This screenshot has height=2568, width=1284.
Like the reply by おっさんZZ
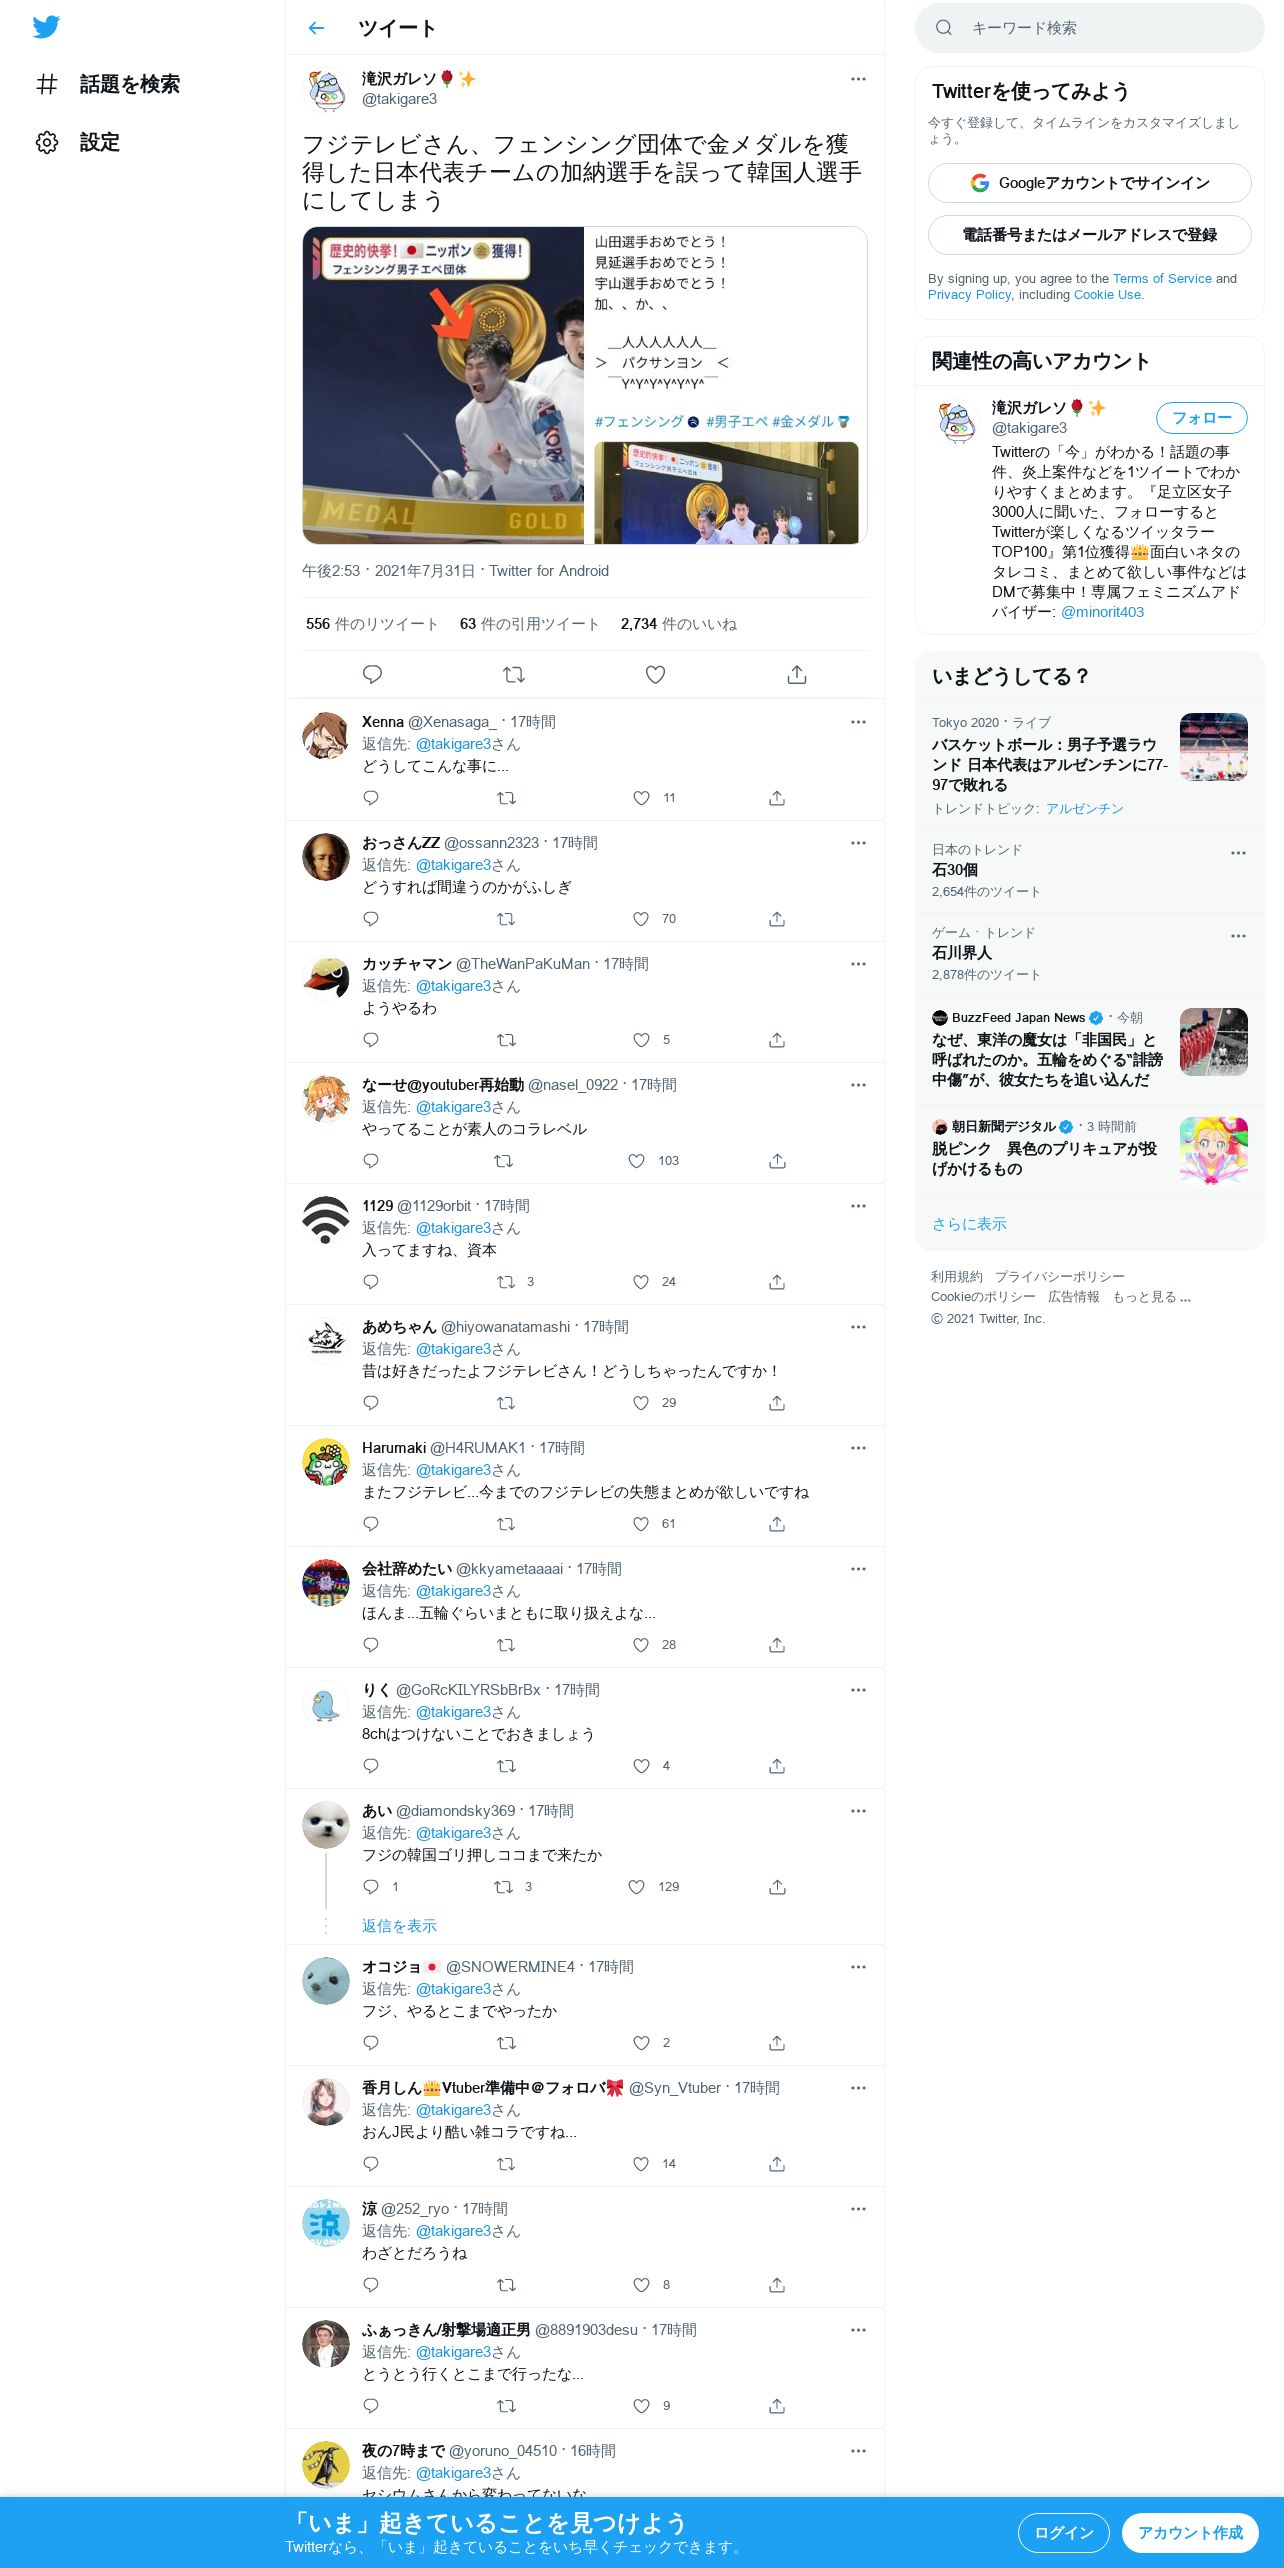pos(641,919)
